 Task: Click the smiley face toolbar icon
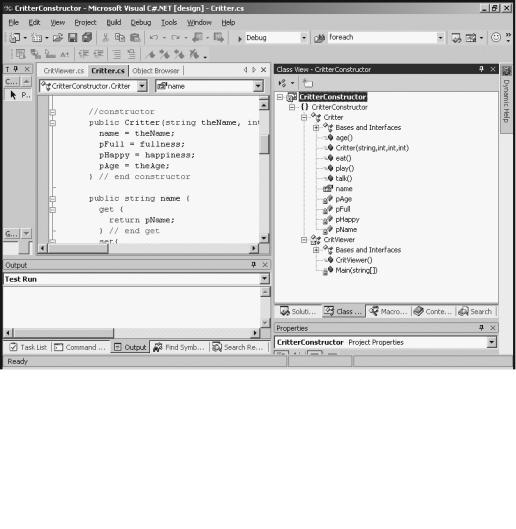tap(495, 37)
